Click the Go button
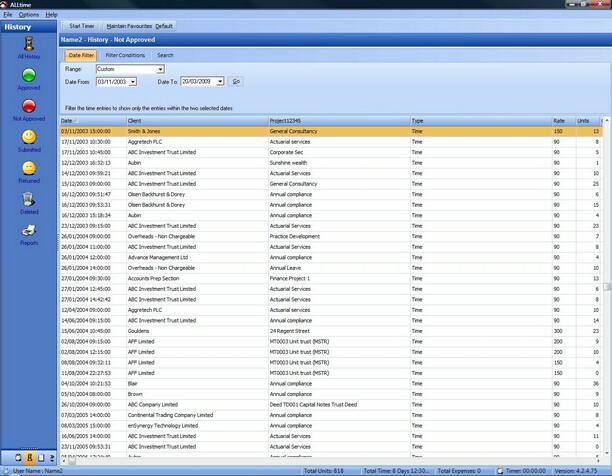 coord(236,82)
